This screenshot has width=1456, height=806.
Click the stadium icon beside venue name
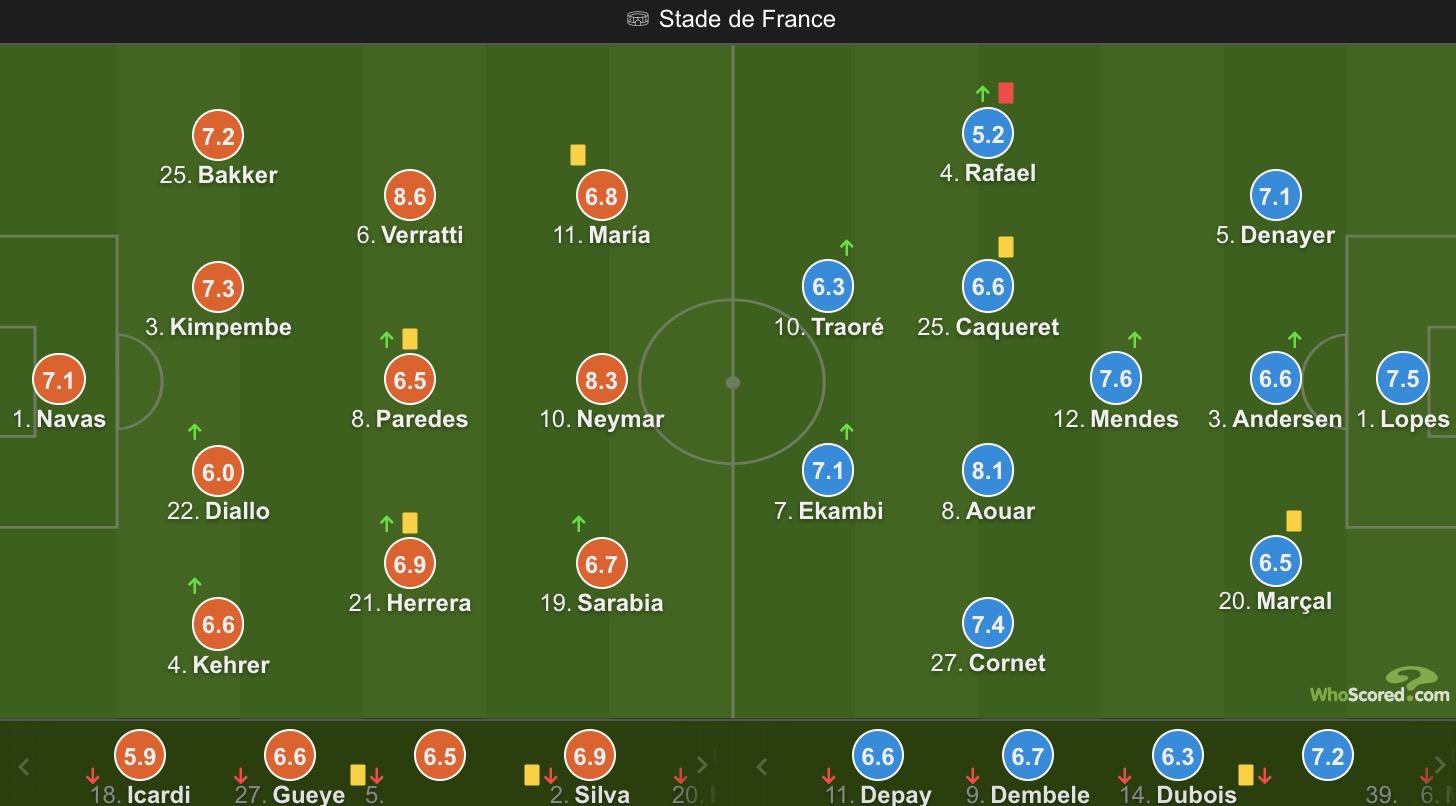point(638,19)
